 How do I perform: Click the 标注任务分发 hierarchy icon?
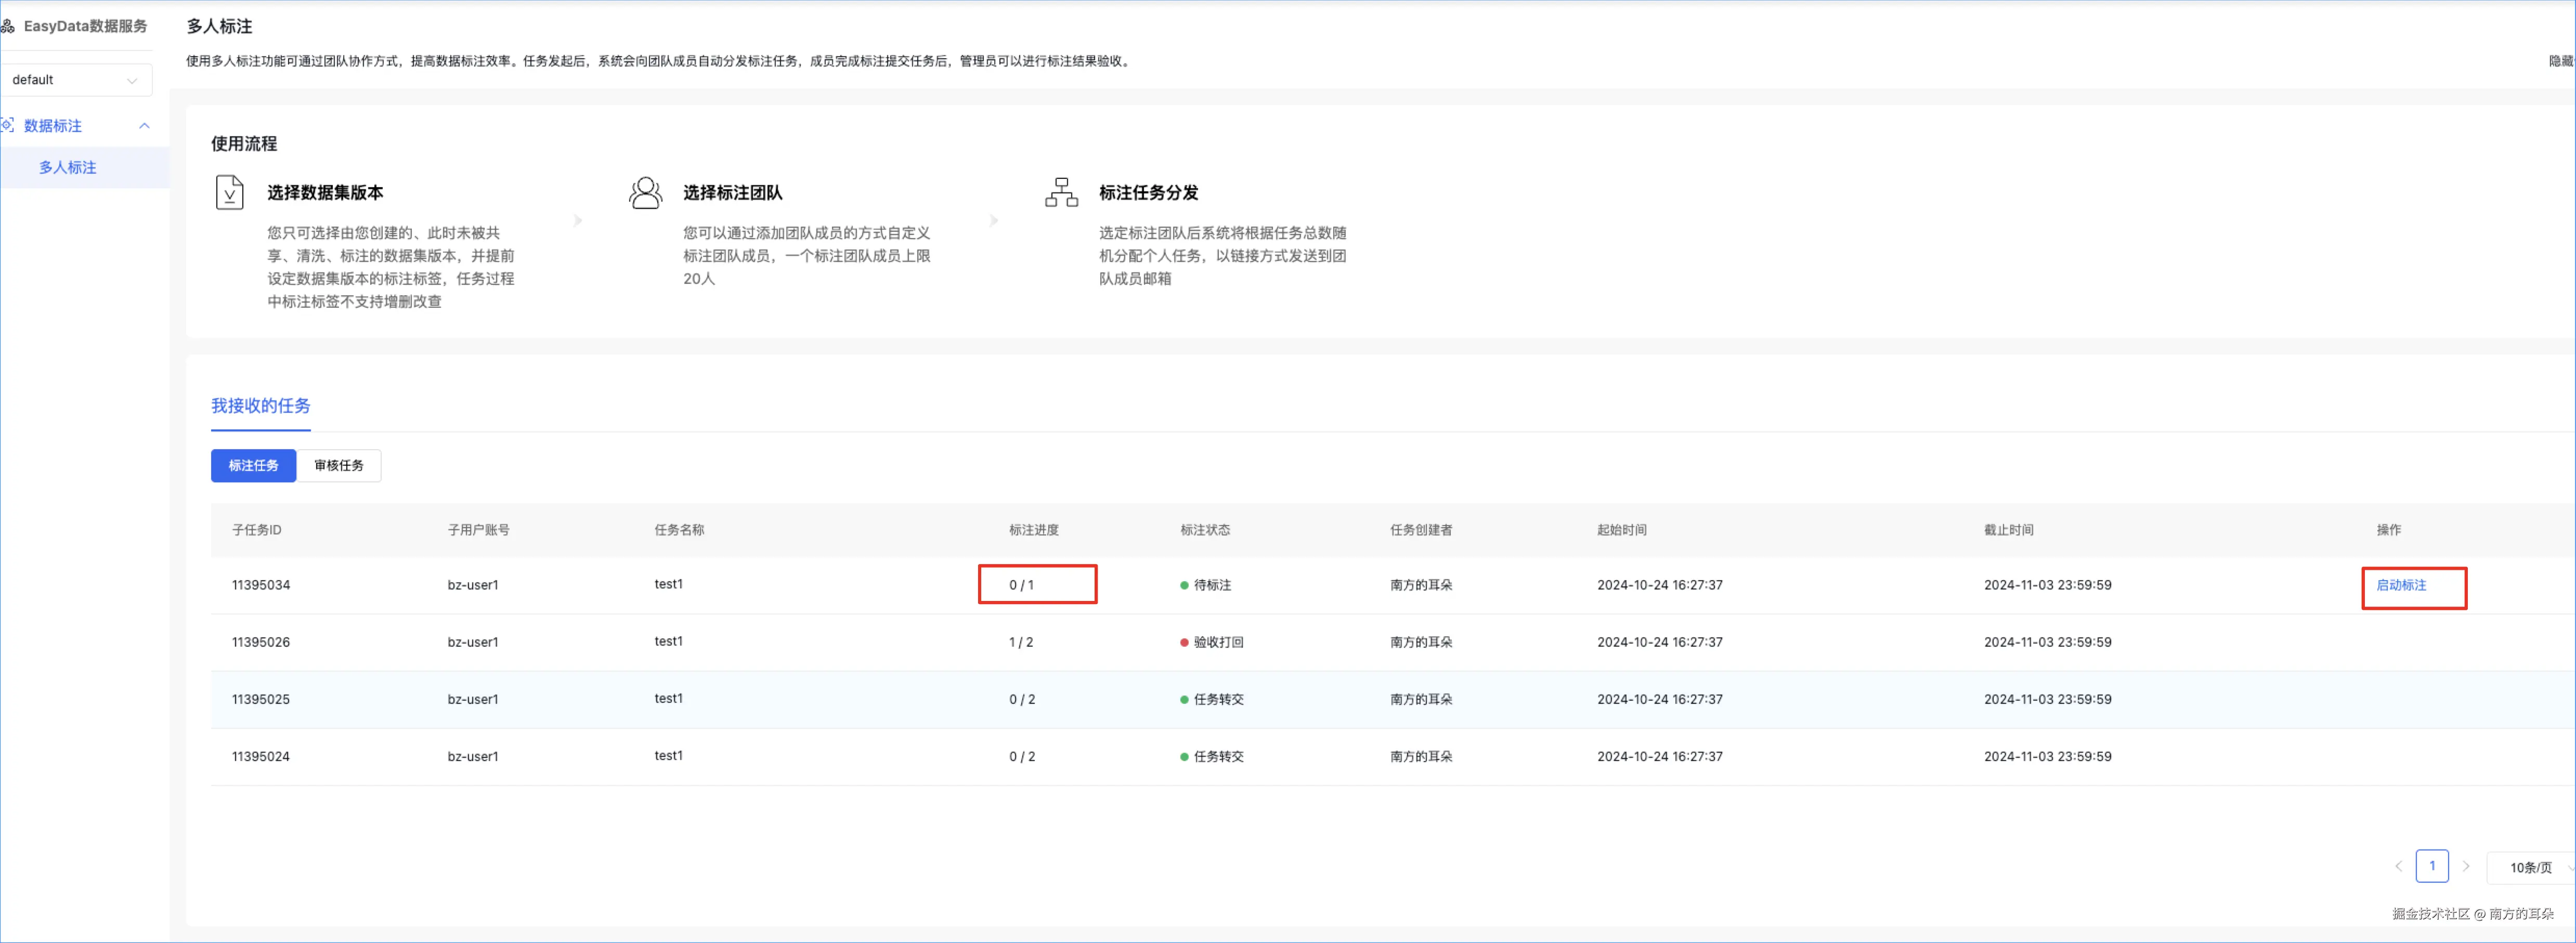1061,192
